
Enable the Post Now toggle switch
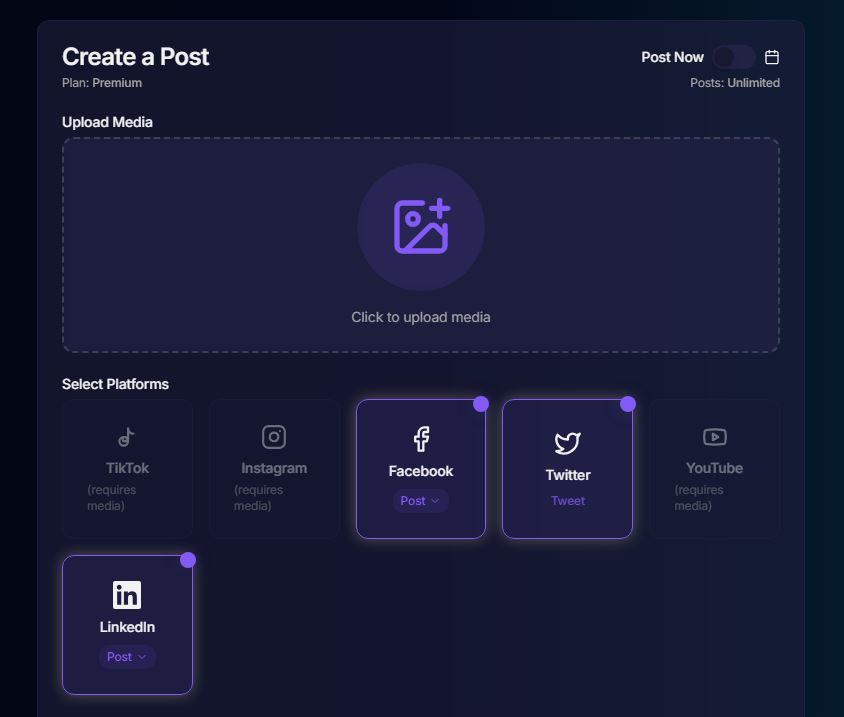733,57
